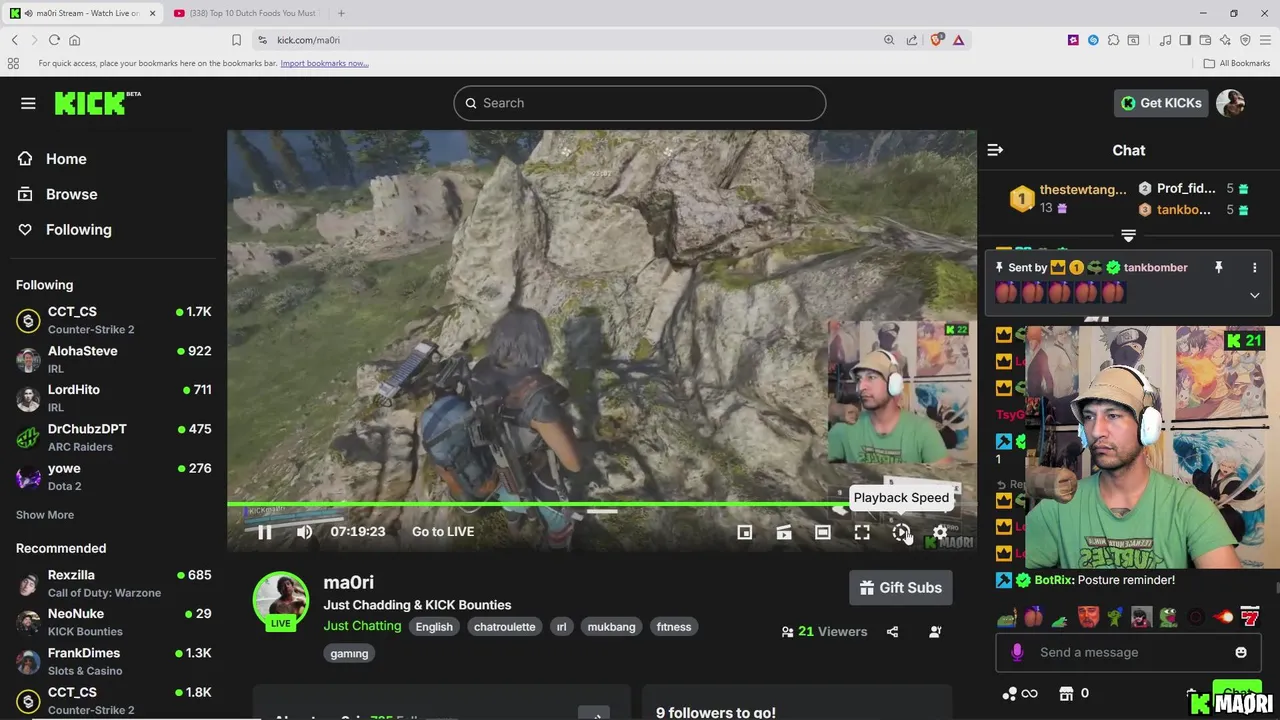Enter fullscreen video mode
Image resolution: width=1280 pixels, height=720 pixels.
click(862, 532)
